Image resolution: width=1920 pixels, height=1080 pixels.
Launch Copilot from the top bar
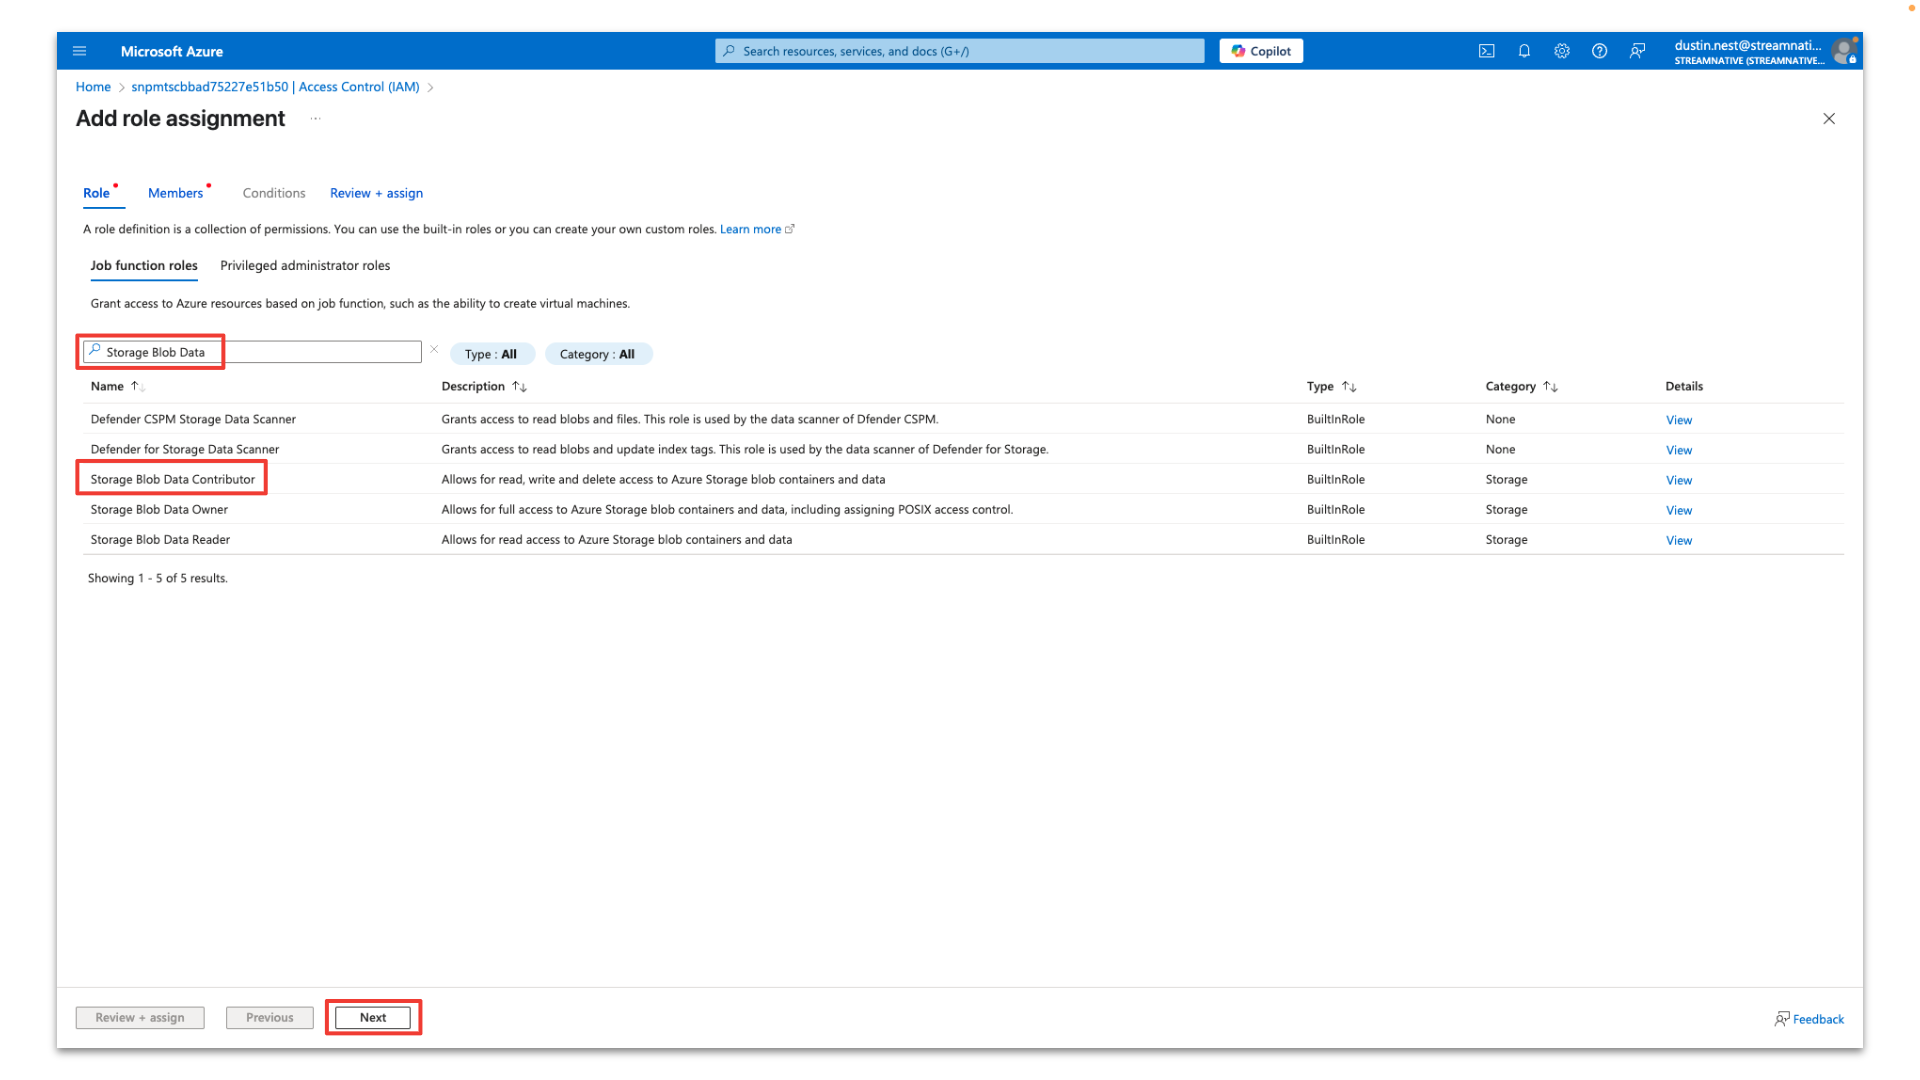pyautogui.click(x=1260, y=50)
